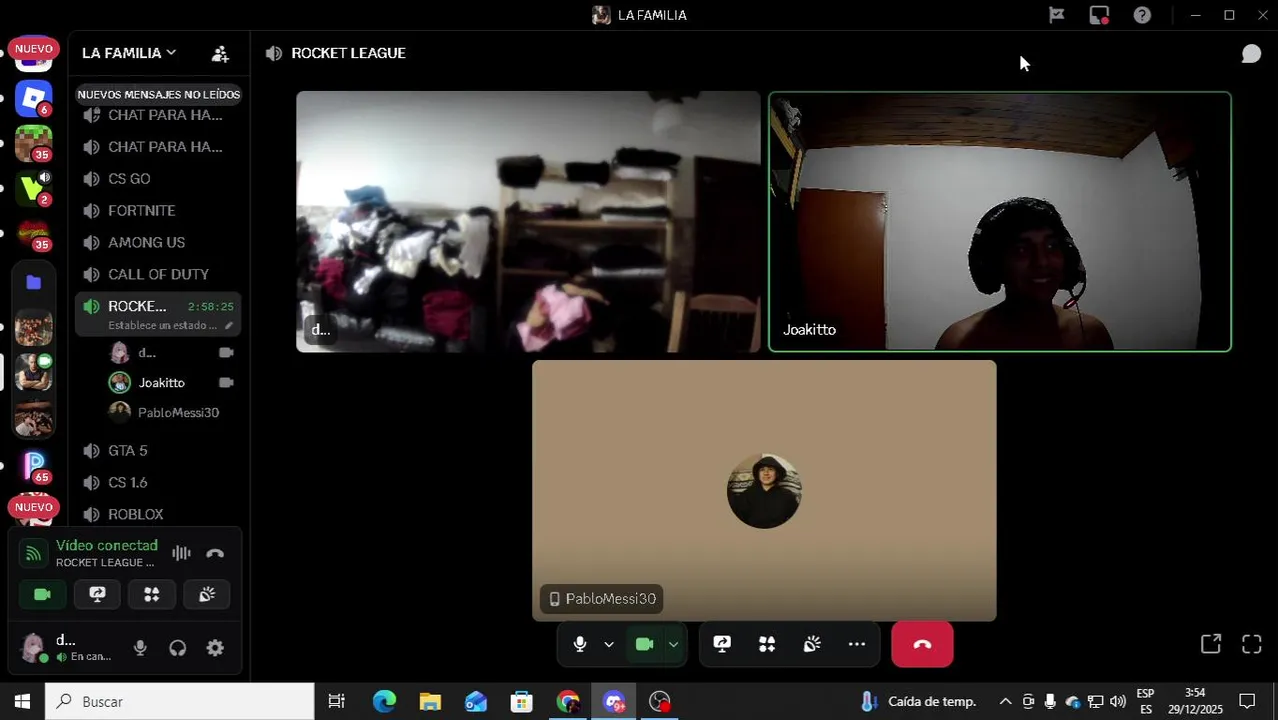
Task: Join the ROBLOX voice channel
Action: point(158,515)
